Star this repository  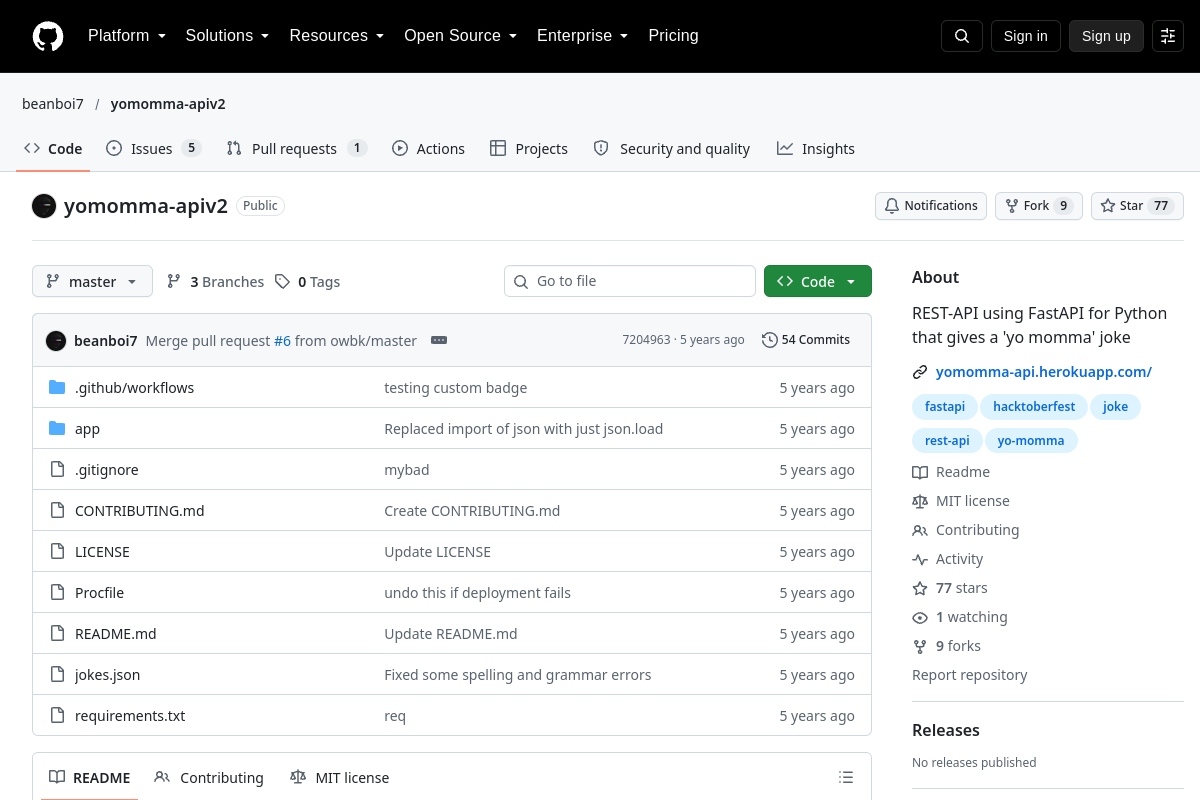(x=1137, y=206)
